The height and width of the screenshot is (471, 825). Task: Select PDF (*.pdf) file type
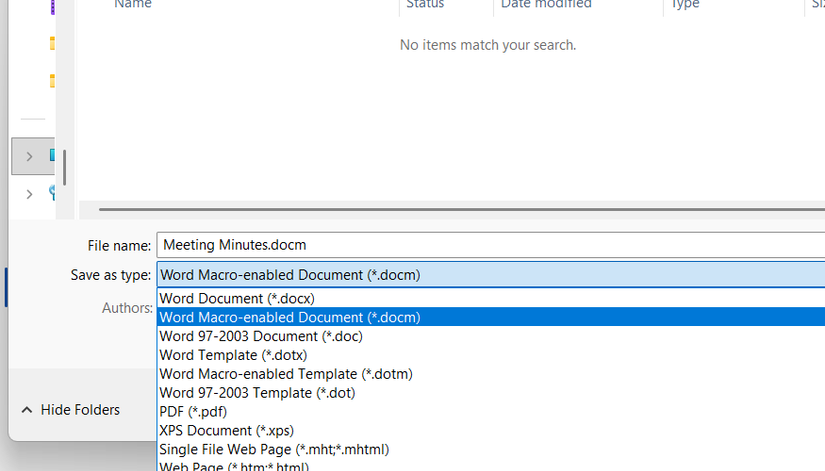coord(491,412)
